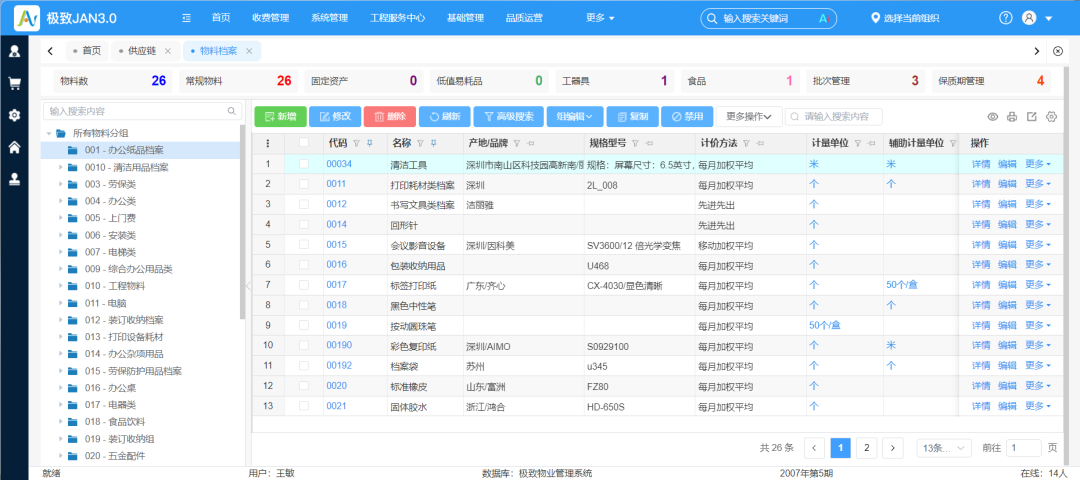Check the row for 固体胶水
Viewport: 1080px width, 480px height.
coord(304,406)
